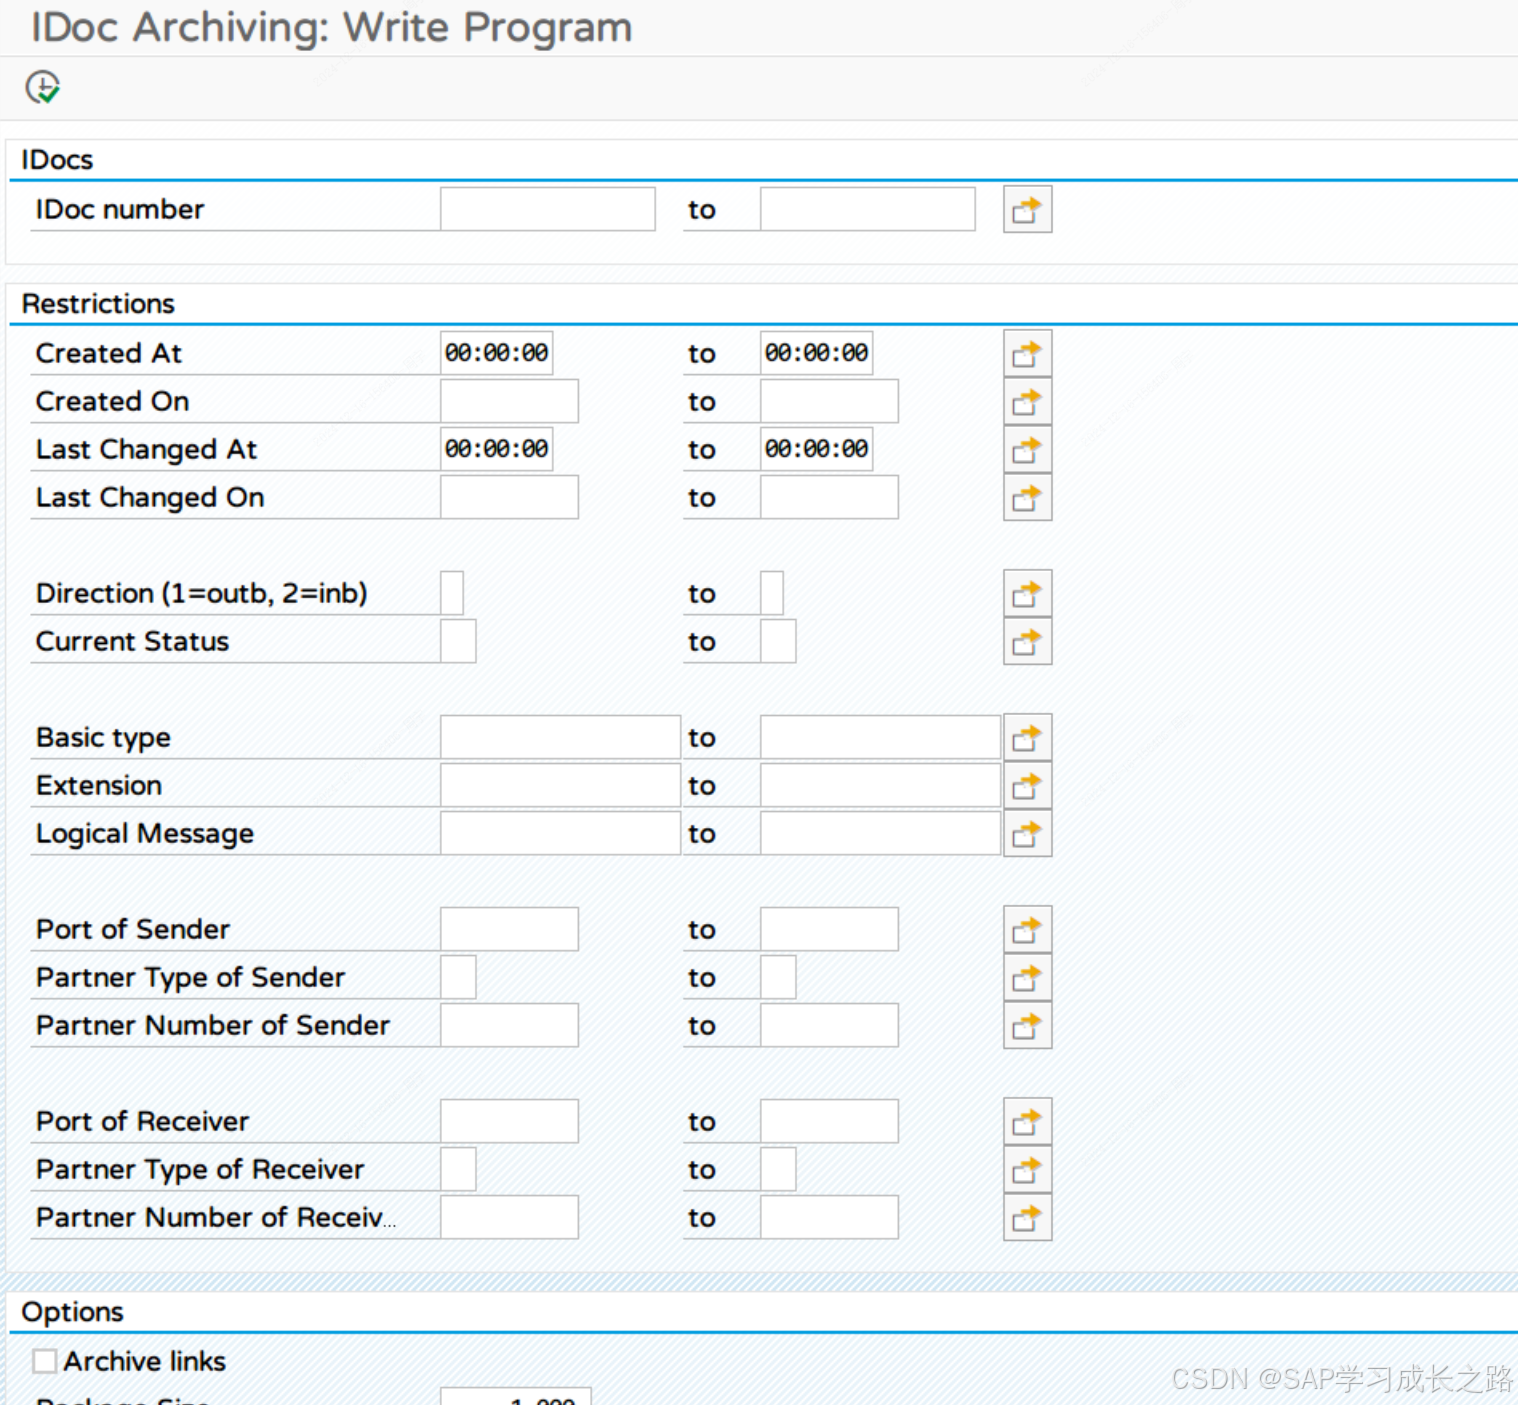
Task: Click the Partner Number of Sender field
Action: (509, 1024)
